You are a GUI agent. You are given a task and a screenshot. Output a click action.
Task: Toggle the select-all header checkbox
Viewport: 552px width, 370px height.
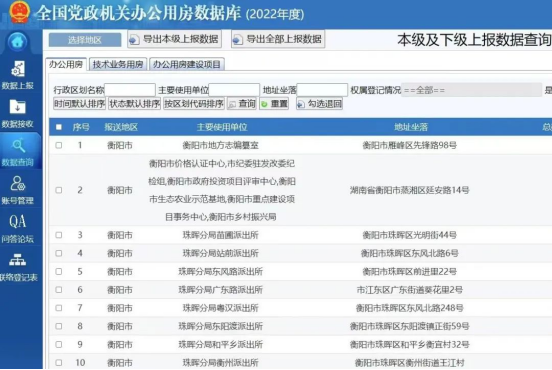click(59, 127)
